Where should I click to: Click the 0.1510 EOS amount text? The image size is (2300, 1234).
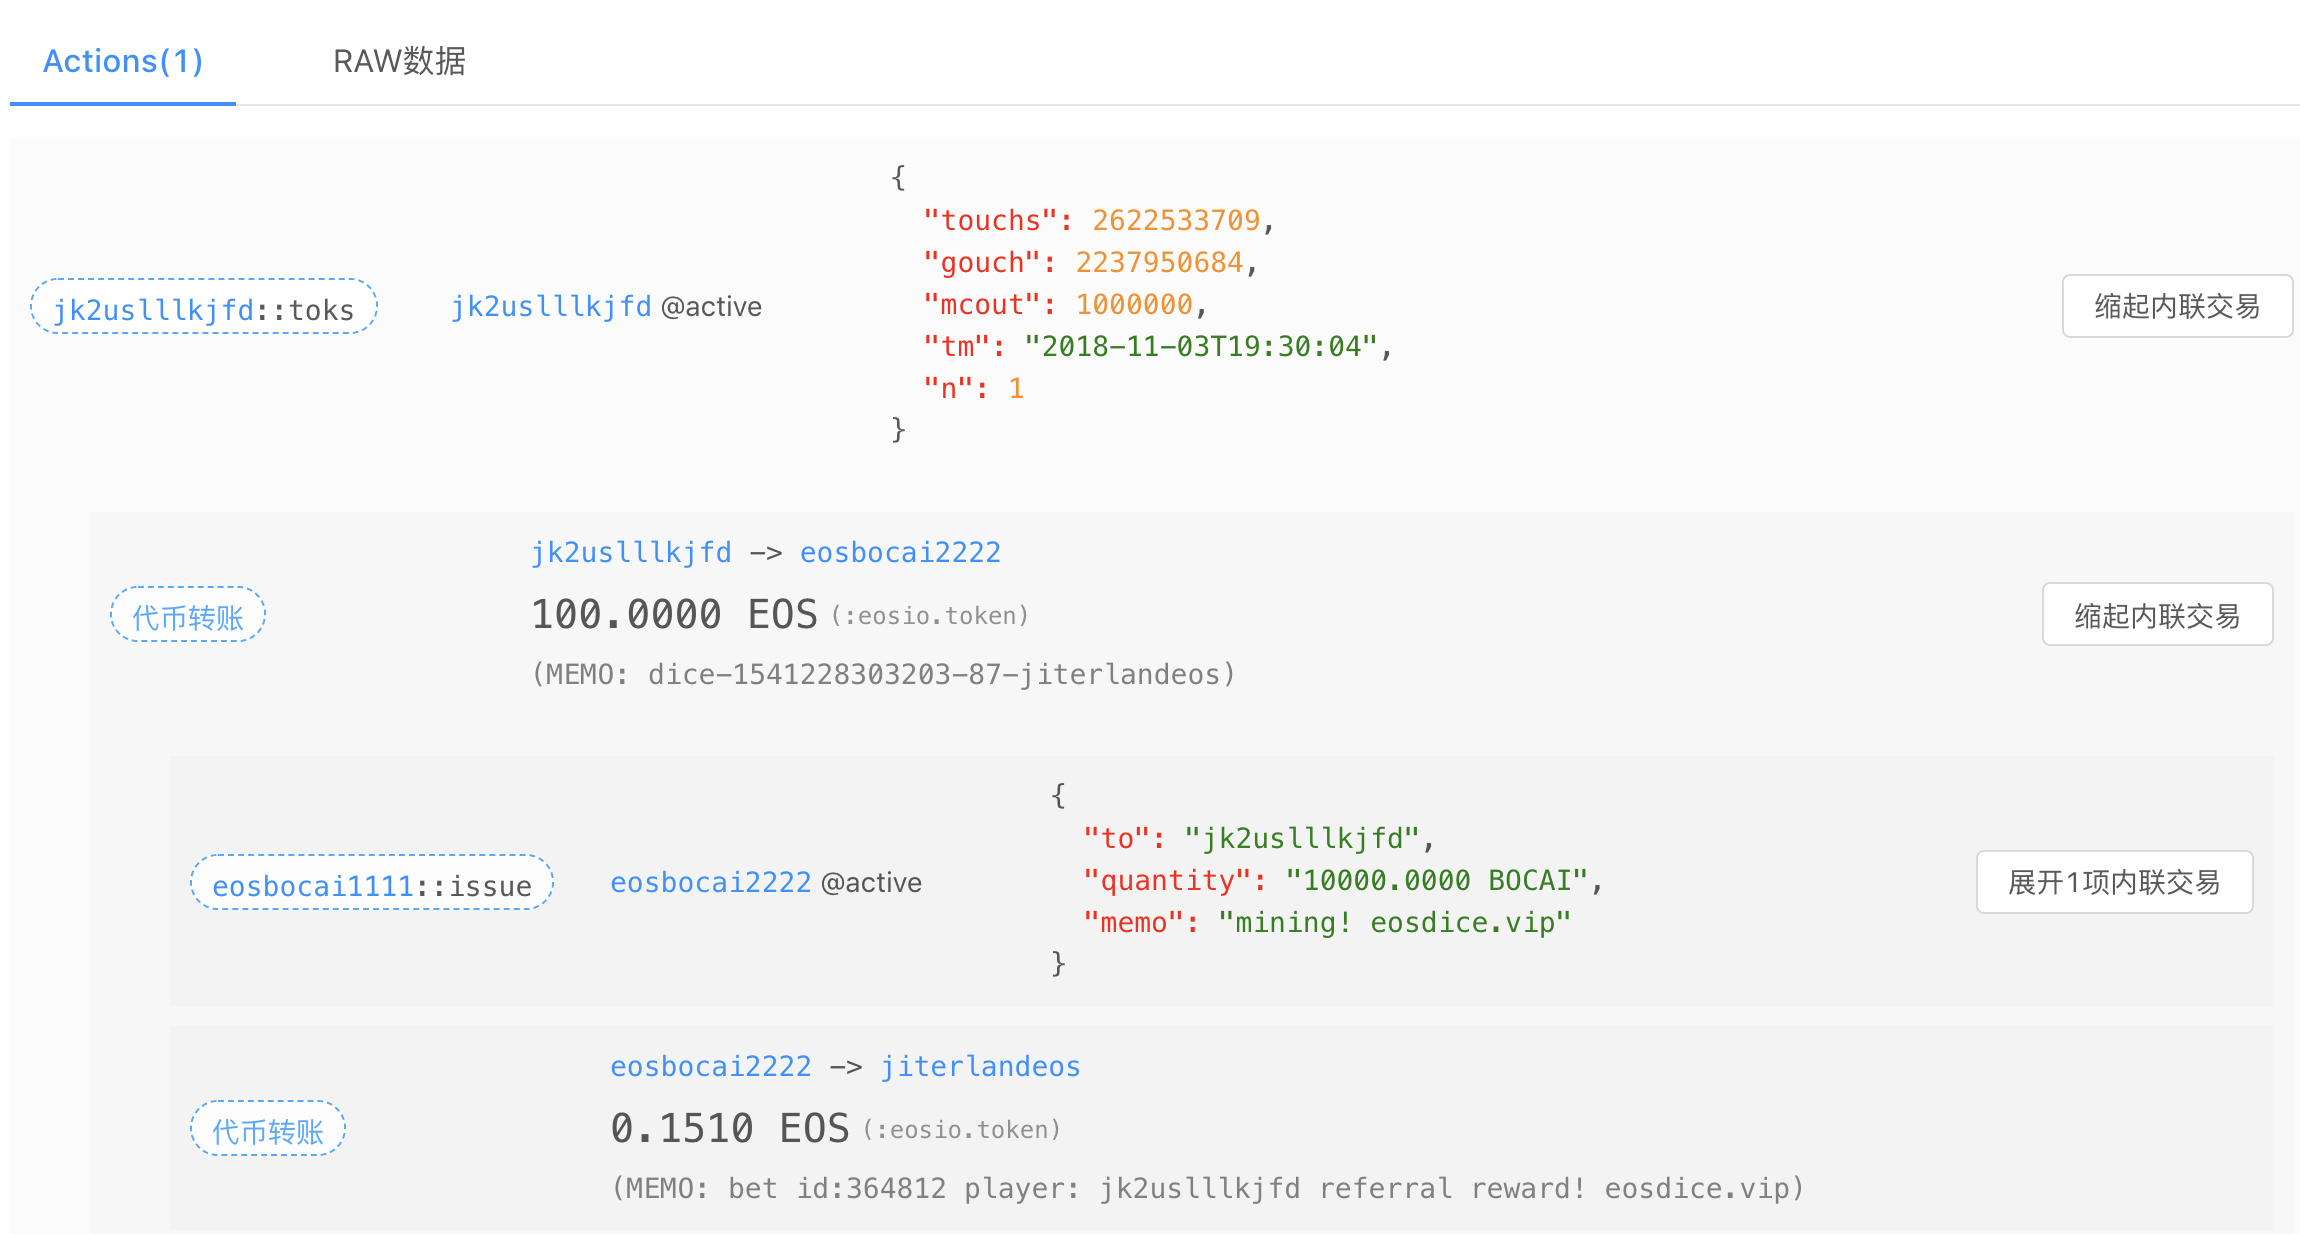(729, 1129)
